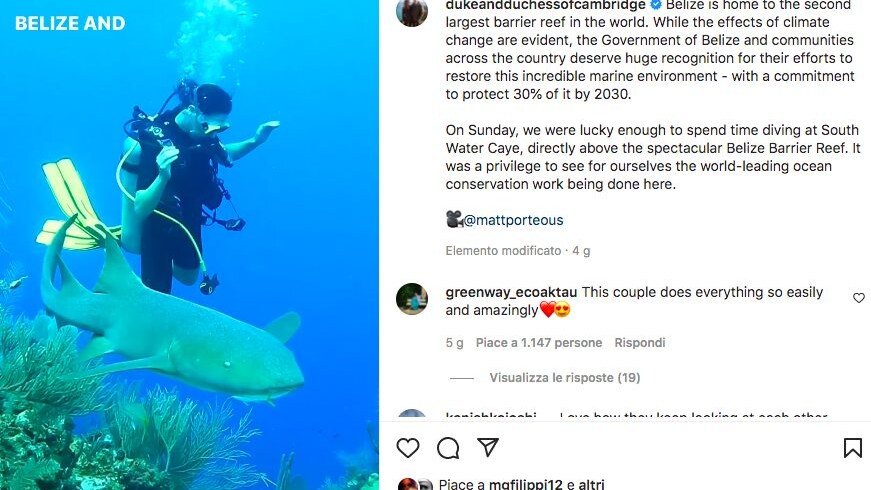Open greenway_ecoaktau's profile picture

point(412,299)
